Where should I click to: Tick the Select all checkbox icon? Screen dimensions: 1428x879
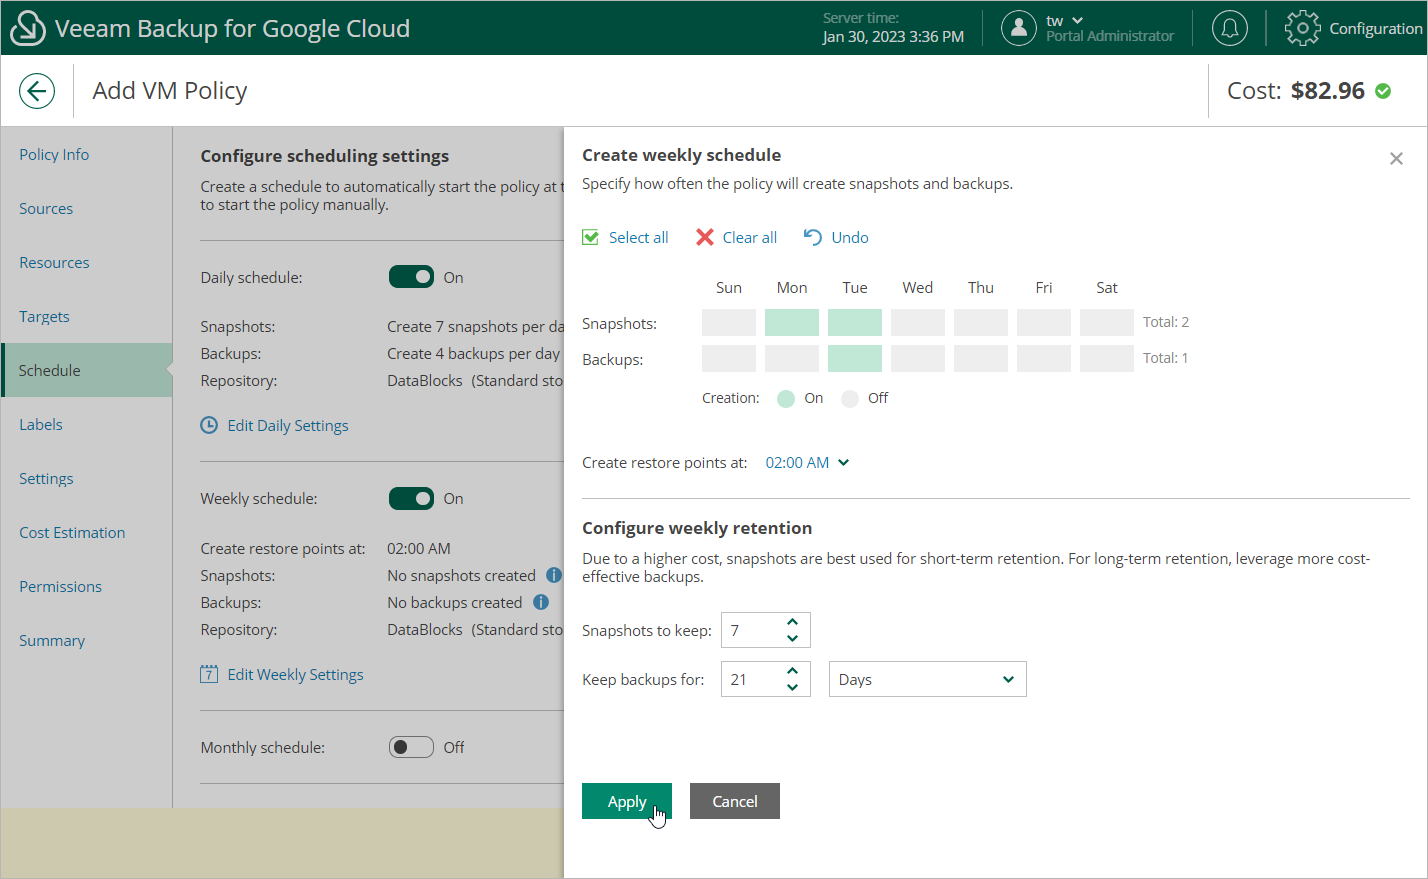pos(591,237)
